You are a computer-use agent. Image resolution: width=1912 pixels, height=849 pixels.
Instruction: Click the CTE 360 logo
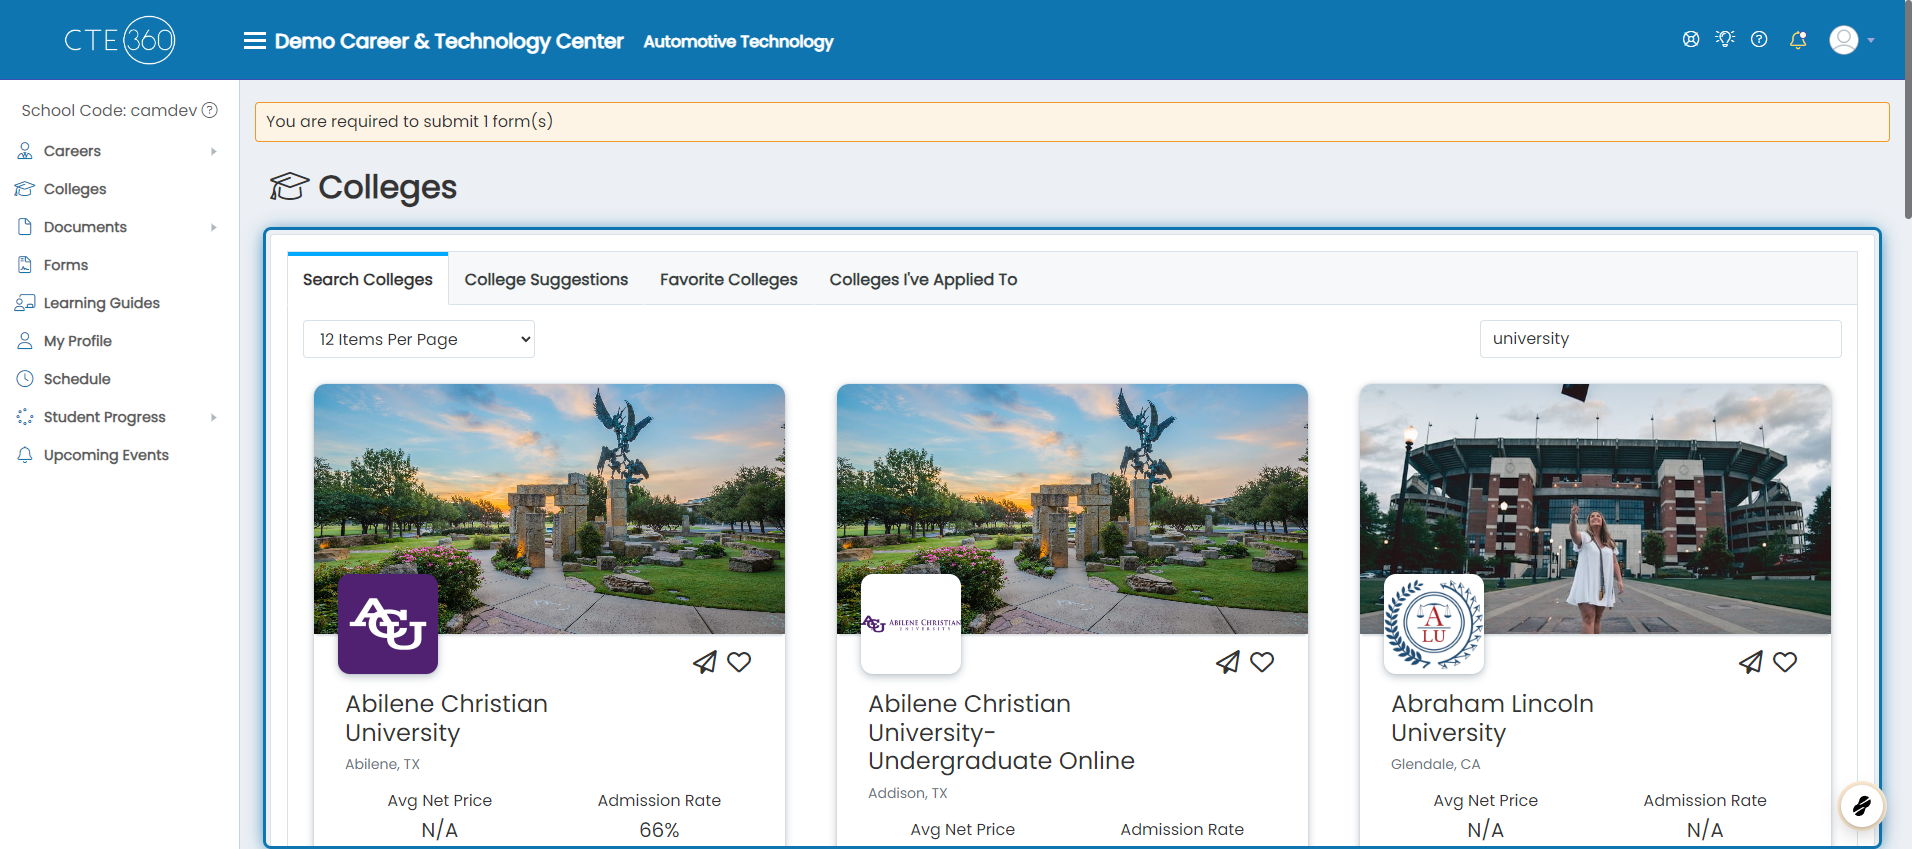[x=120, y=40]
